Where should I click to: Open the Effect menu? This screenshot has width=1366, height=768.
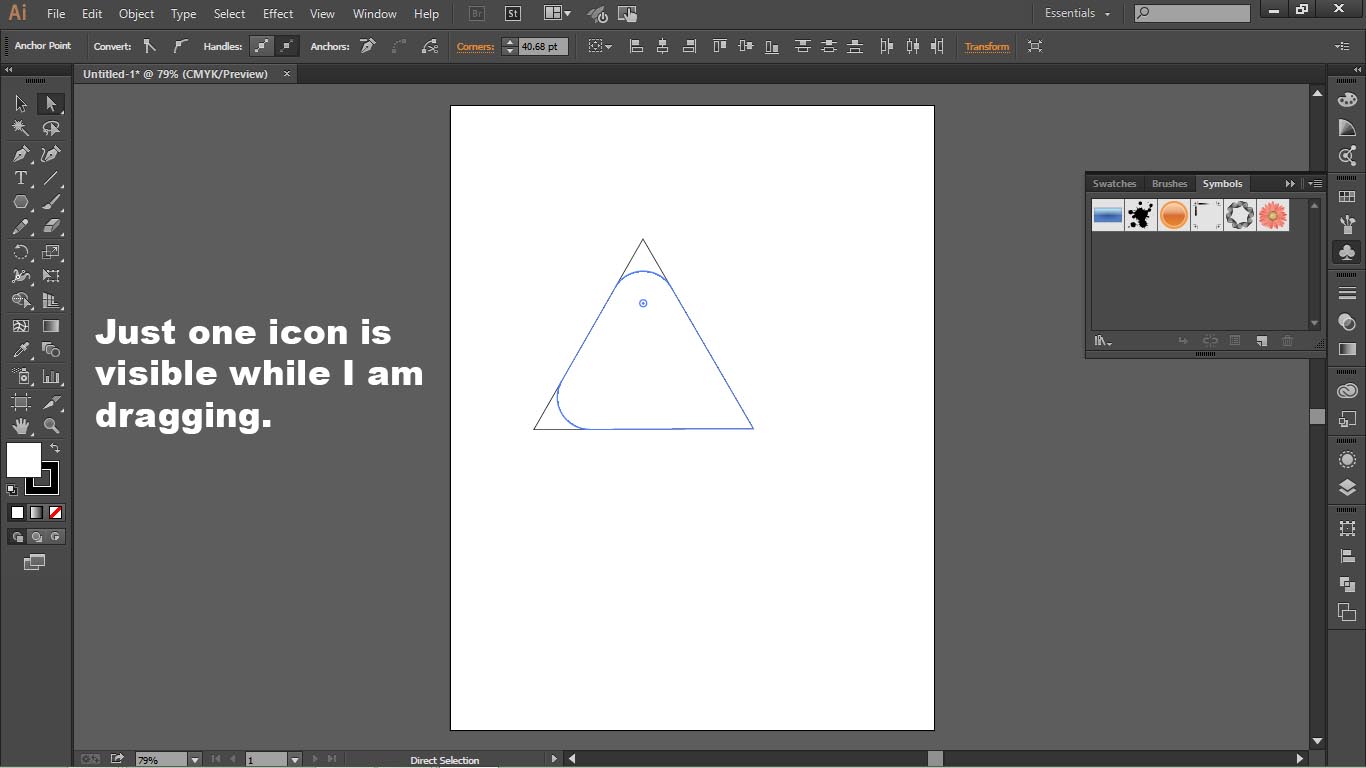click(x=278, y=14)
